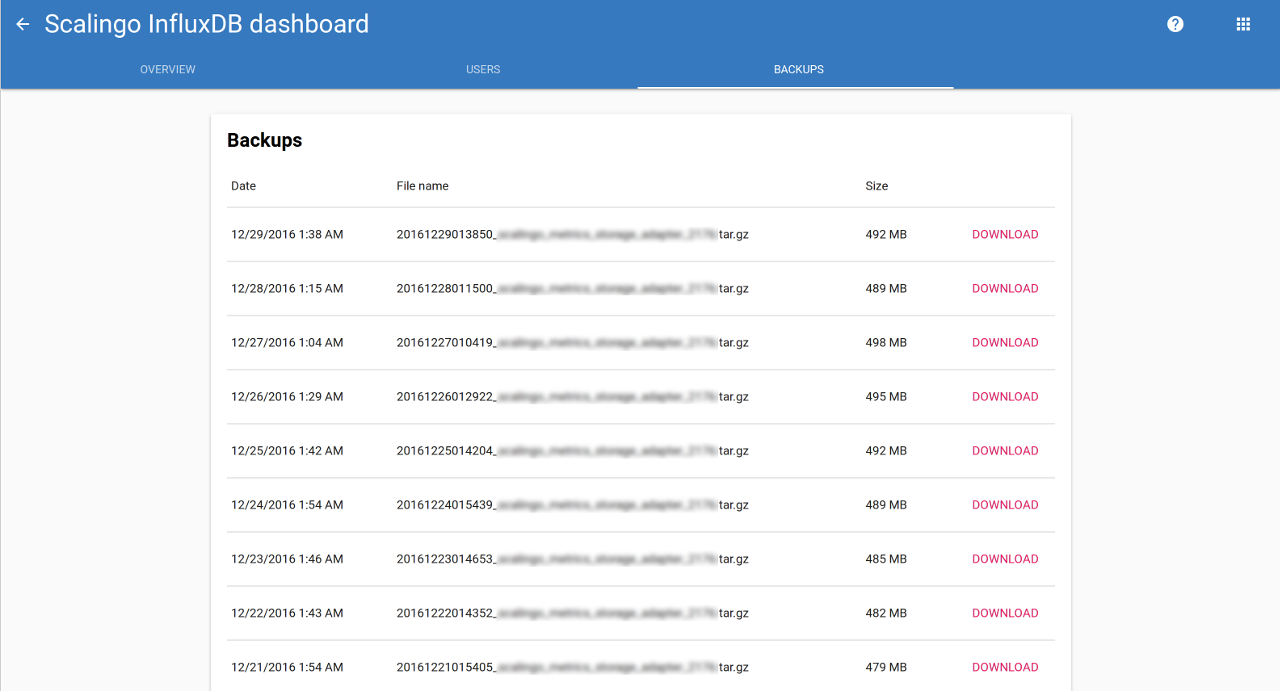Select date 12/27/2016 1:04 AM
Viewport: 1280px width, 692px height.
pyautogui.click(x=287, y=343)
